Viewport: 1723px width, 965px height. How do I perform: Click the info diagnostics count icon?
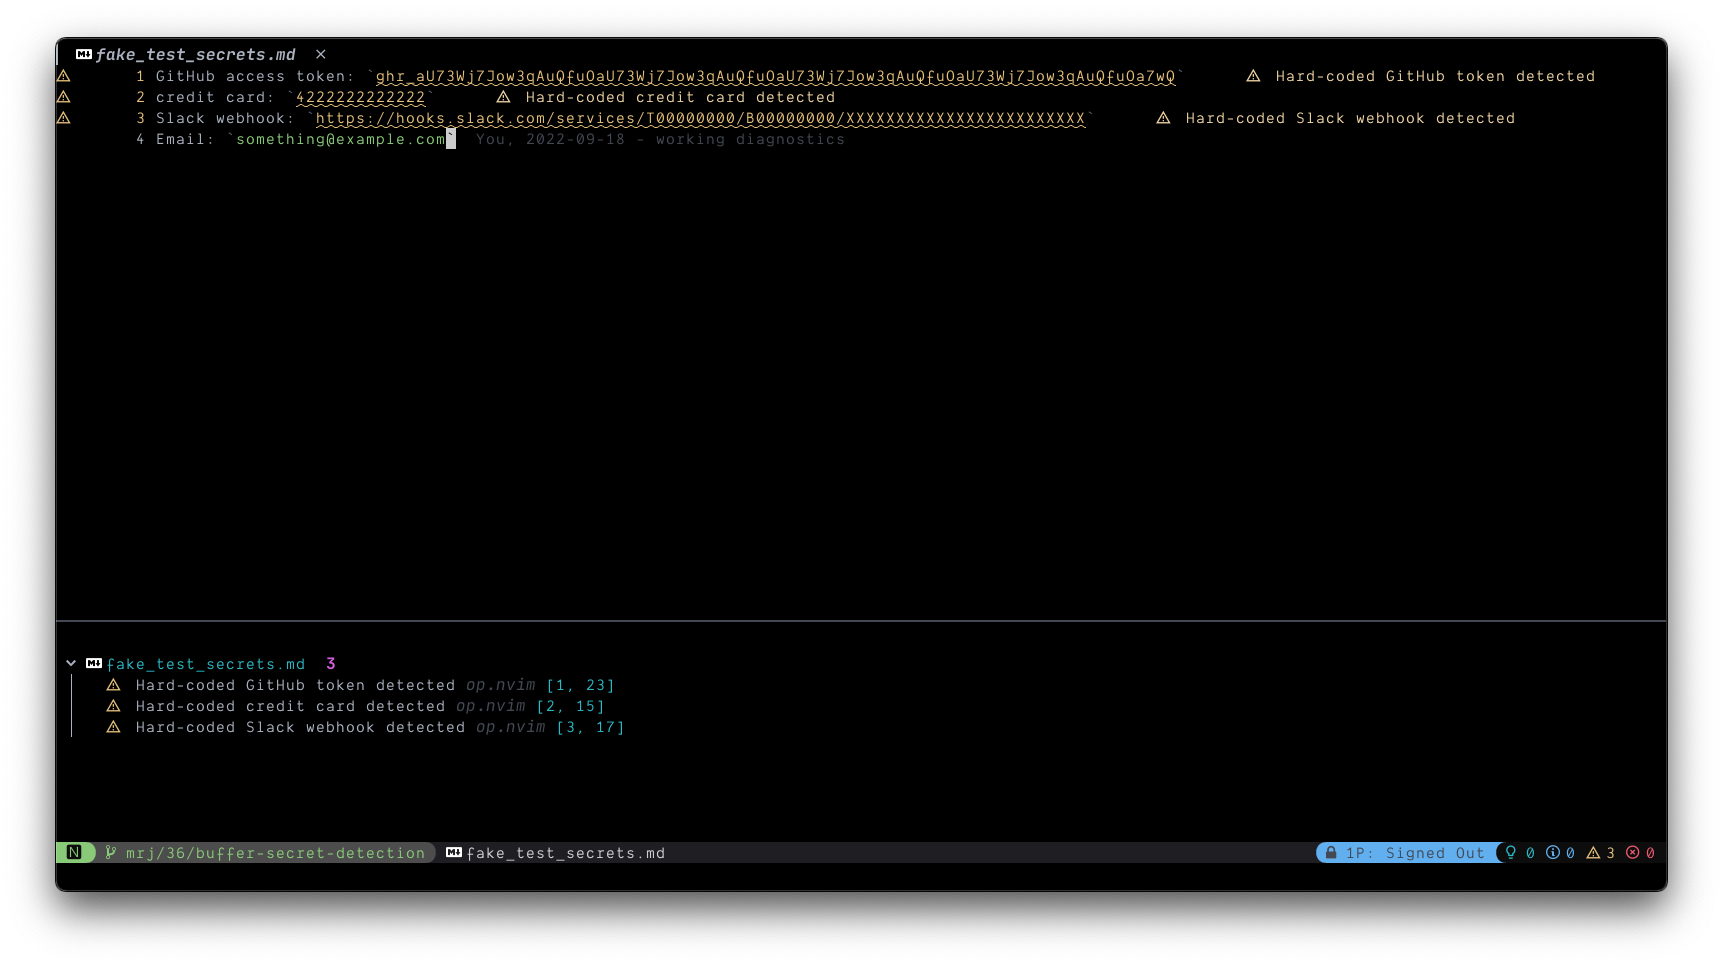(x=1553, y=853)
